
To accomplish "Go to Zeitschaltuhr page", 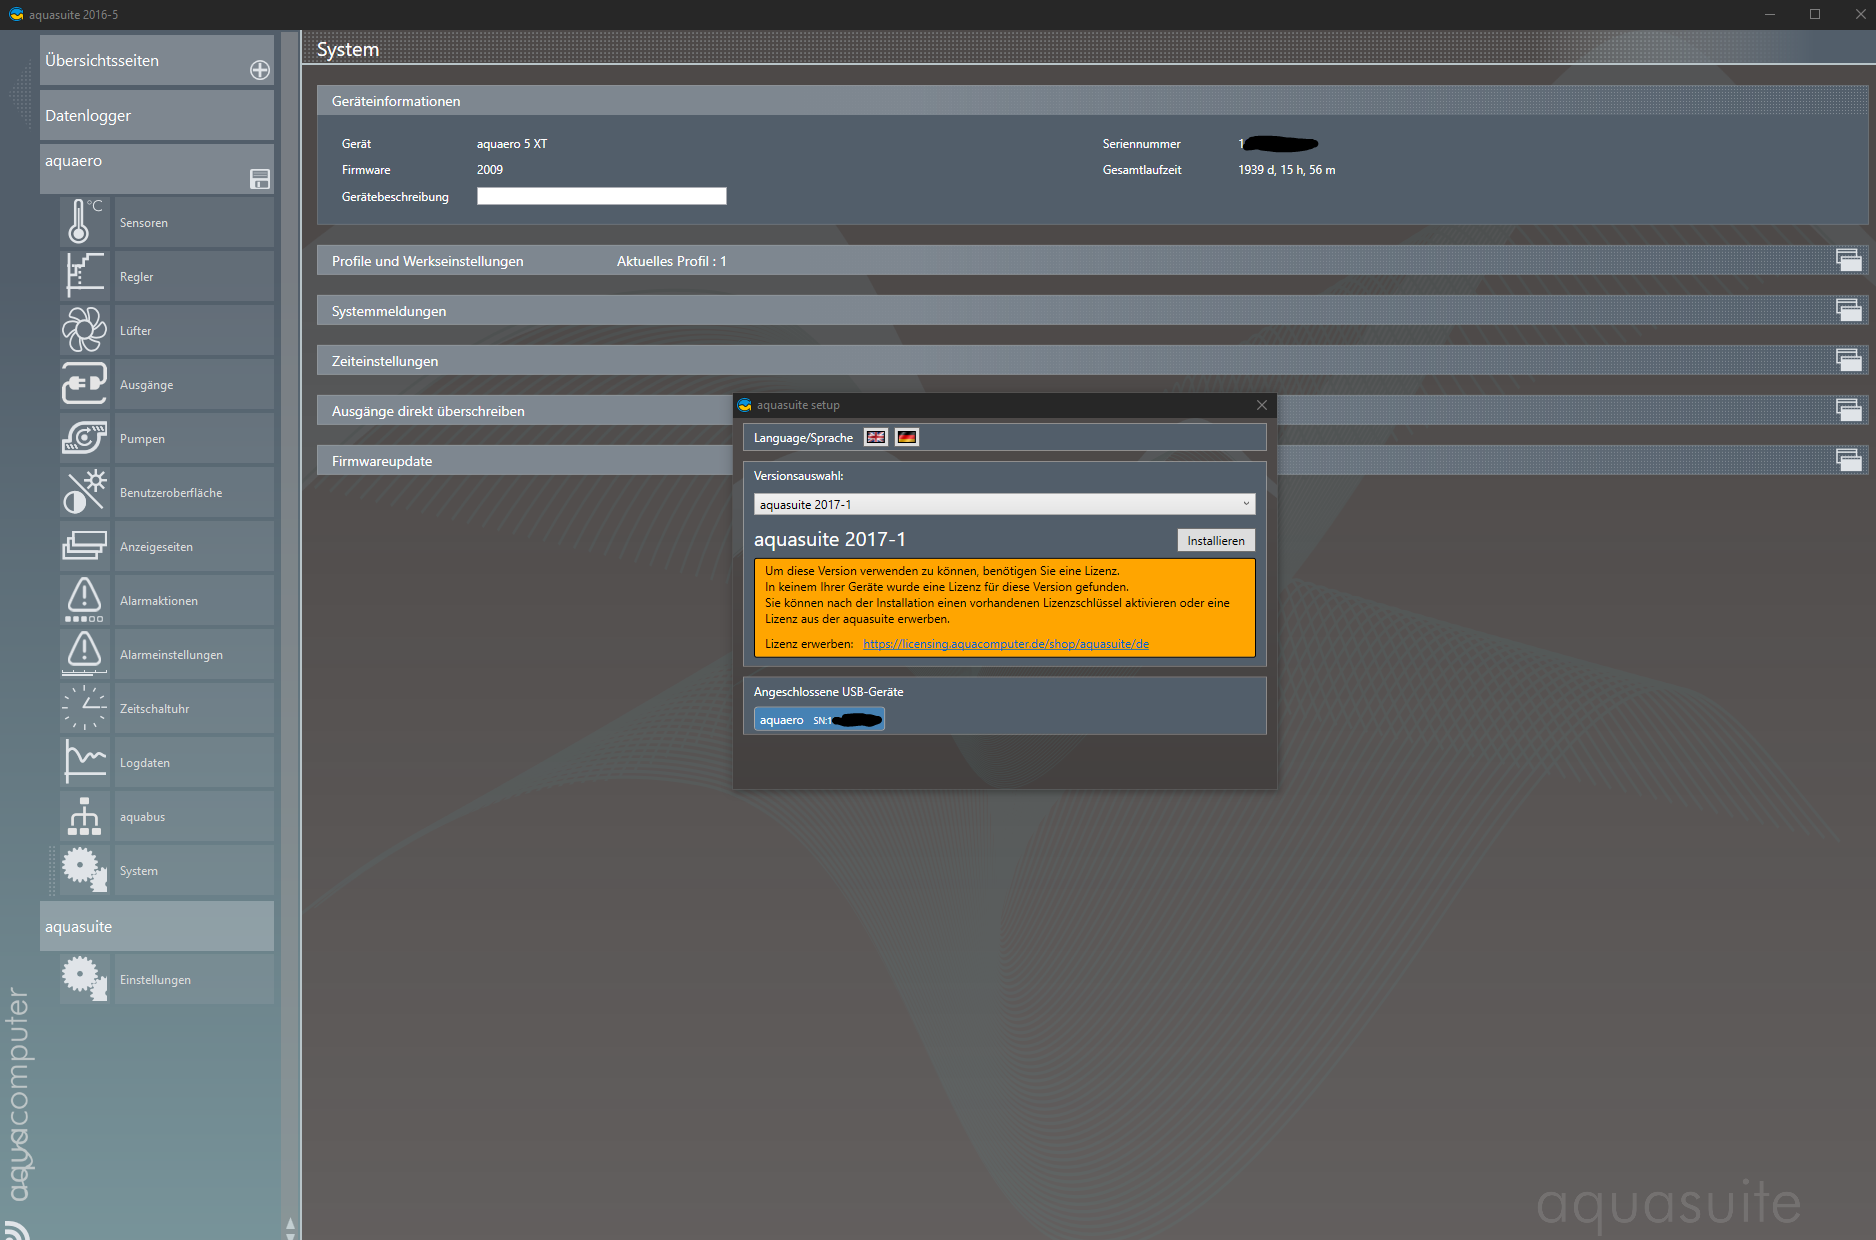I will [194, 708].
